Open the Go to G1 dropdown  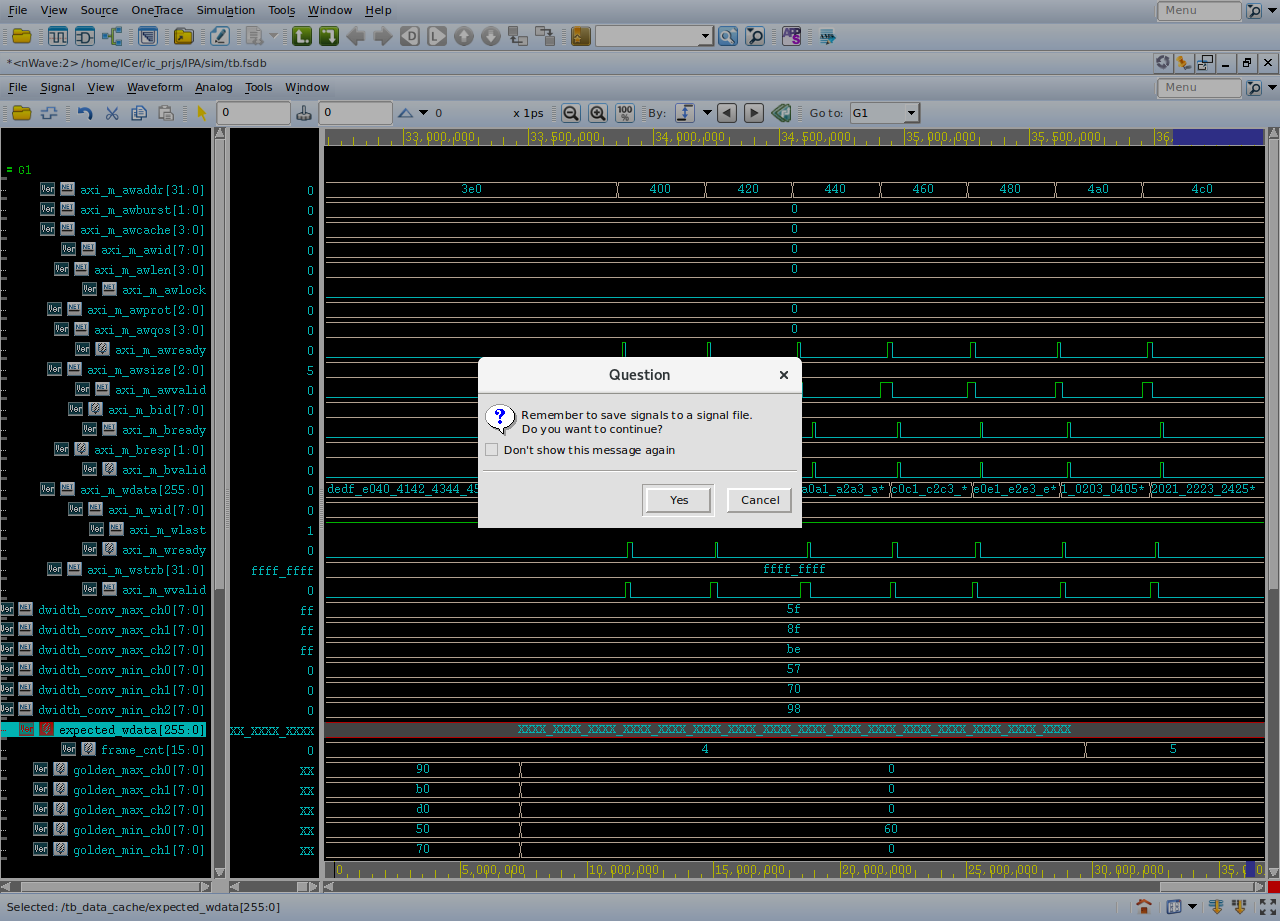pos(910,113)
